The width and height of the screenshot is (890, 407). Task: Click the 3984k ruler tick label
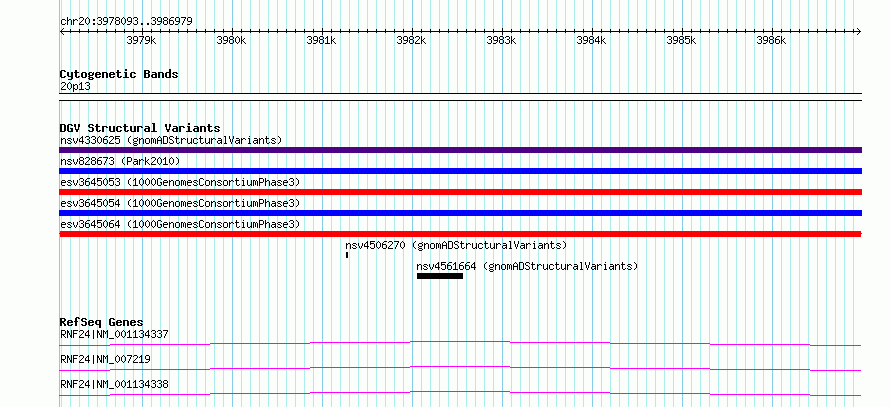pos(591,40)
